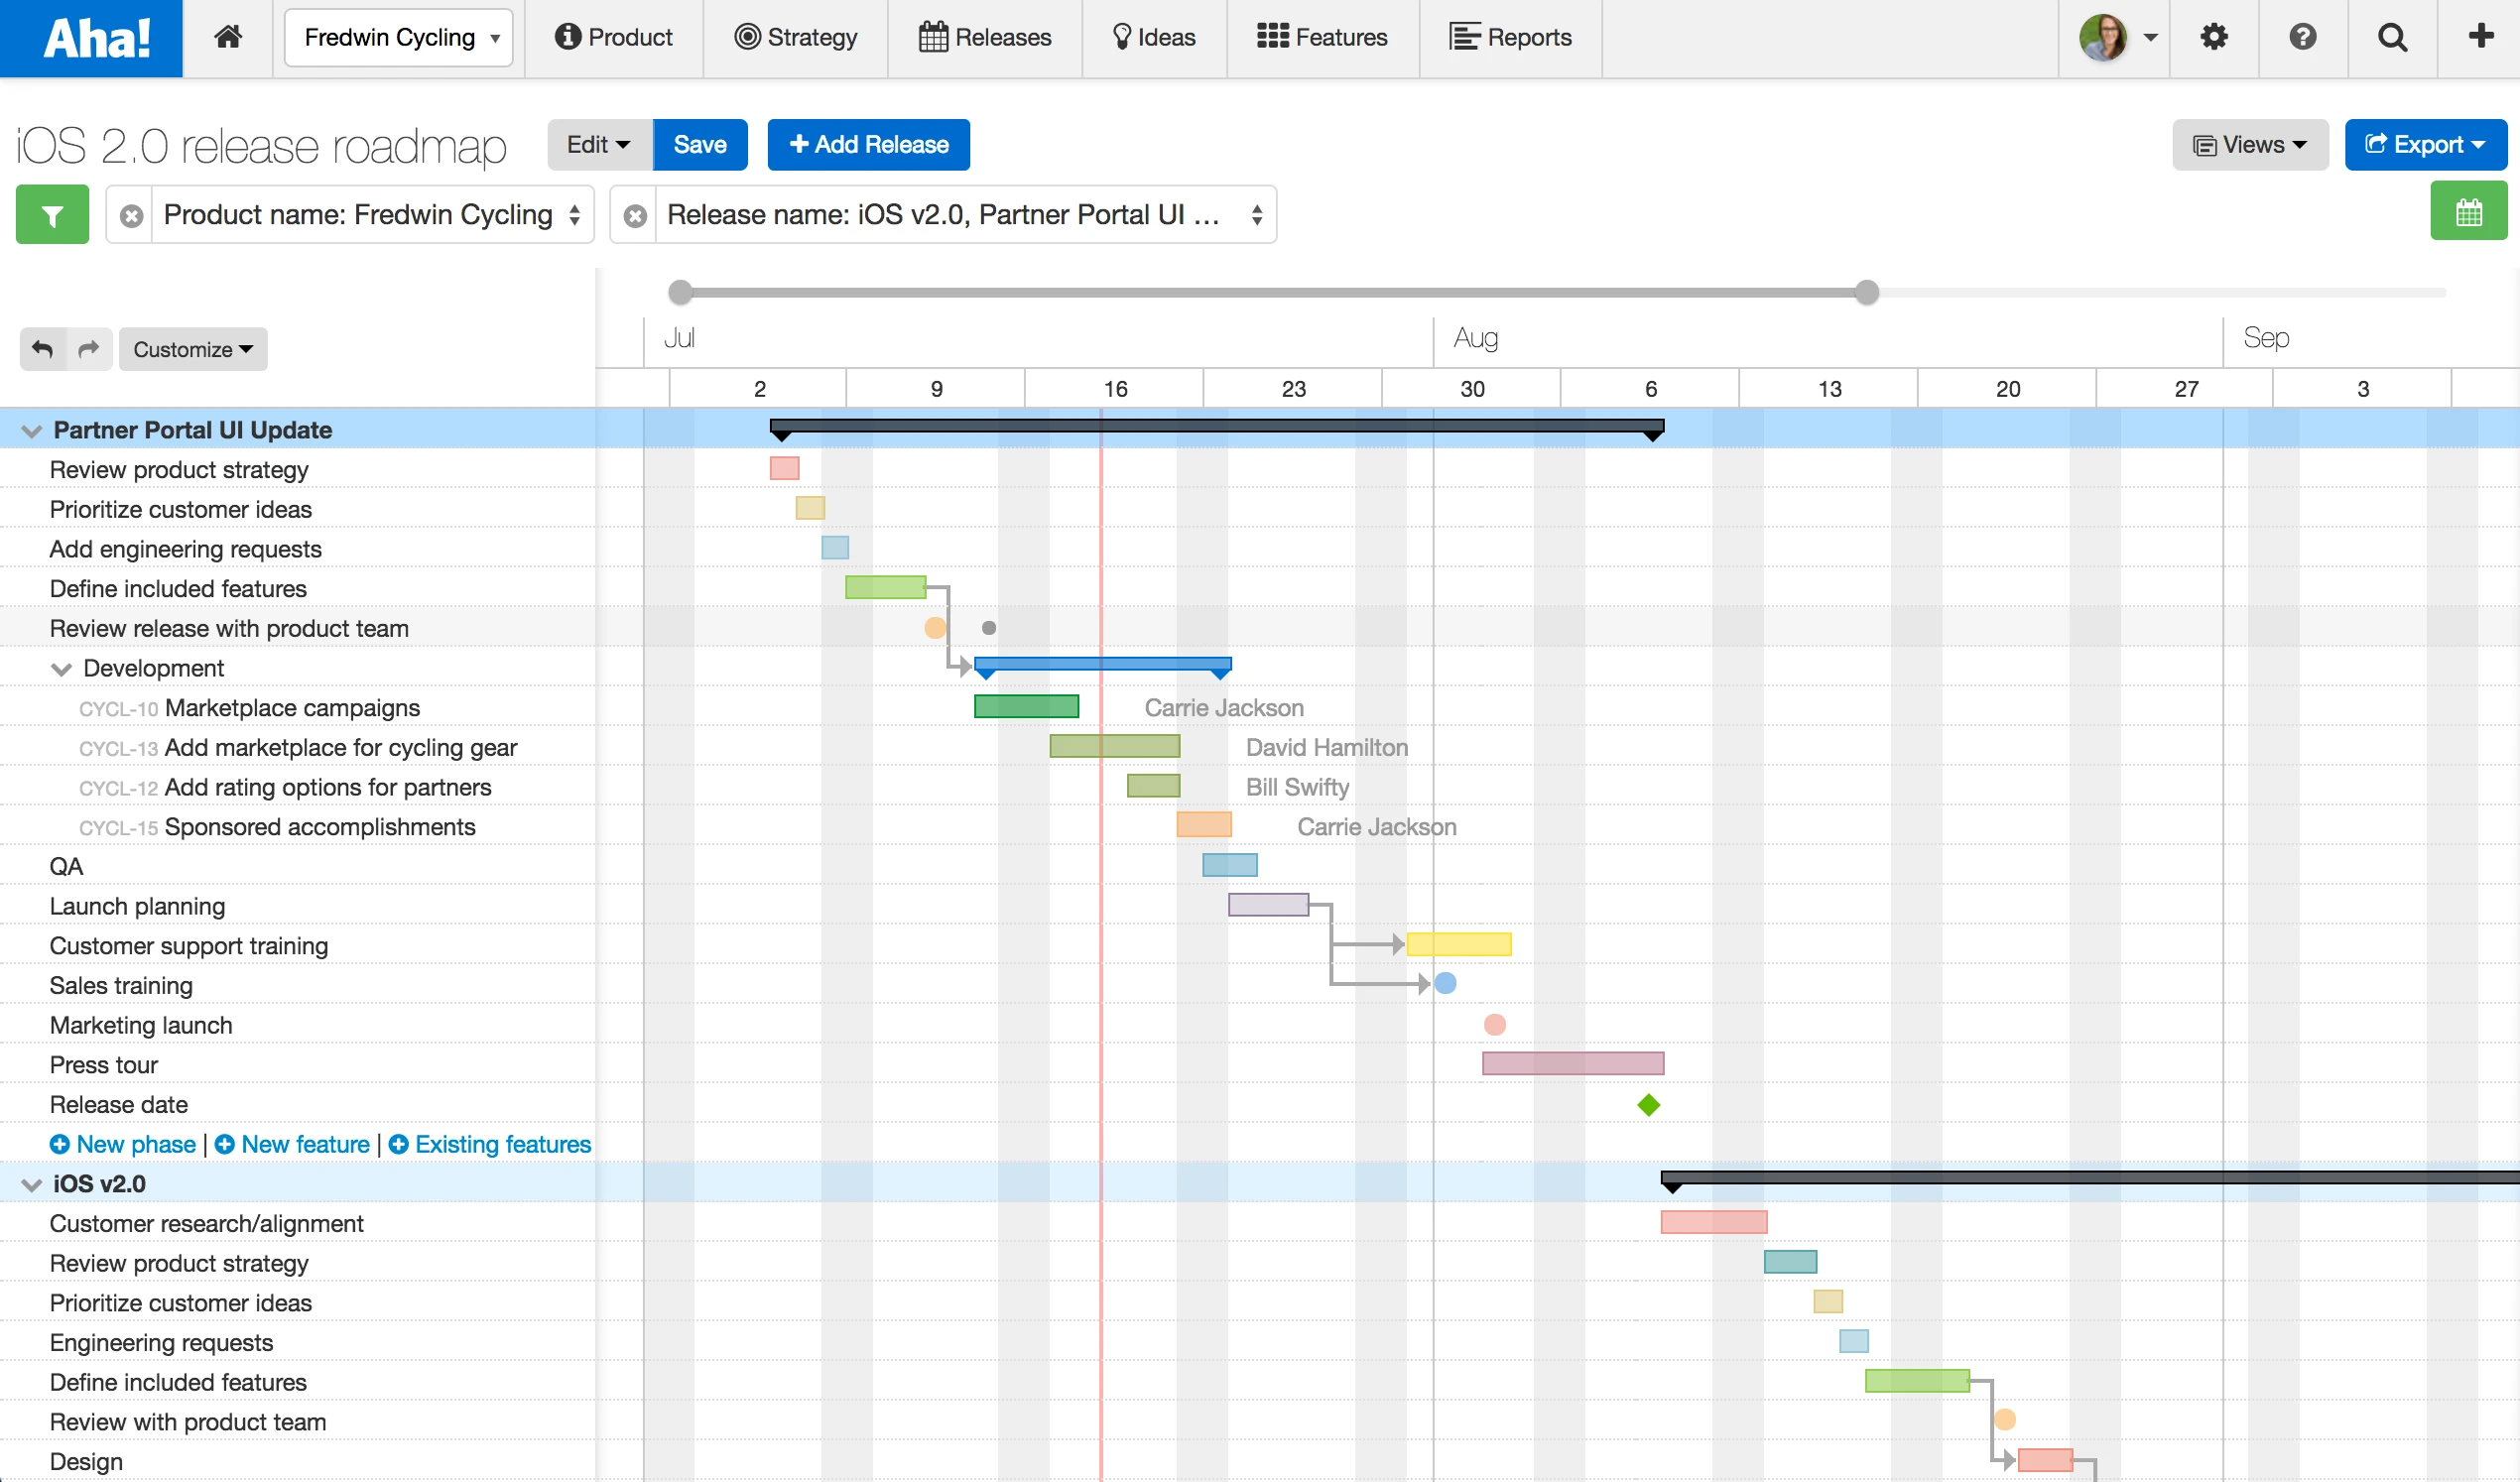Open the Reports menu
The width and height of the screenshot is (2520, 1482).
[x=1510, y=37]
